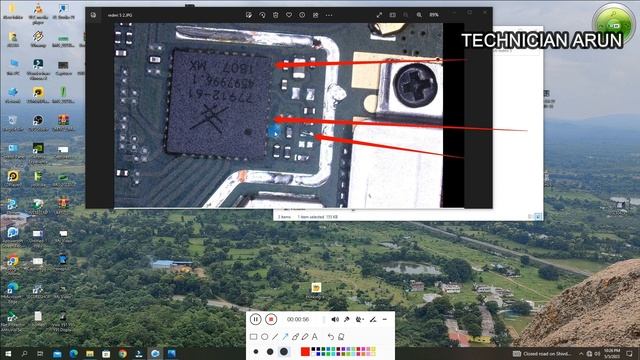The width and height of the screenshot is (640, 360).
Task: Select the Text annotation tool
Action: click(315, 337)
